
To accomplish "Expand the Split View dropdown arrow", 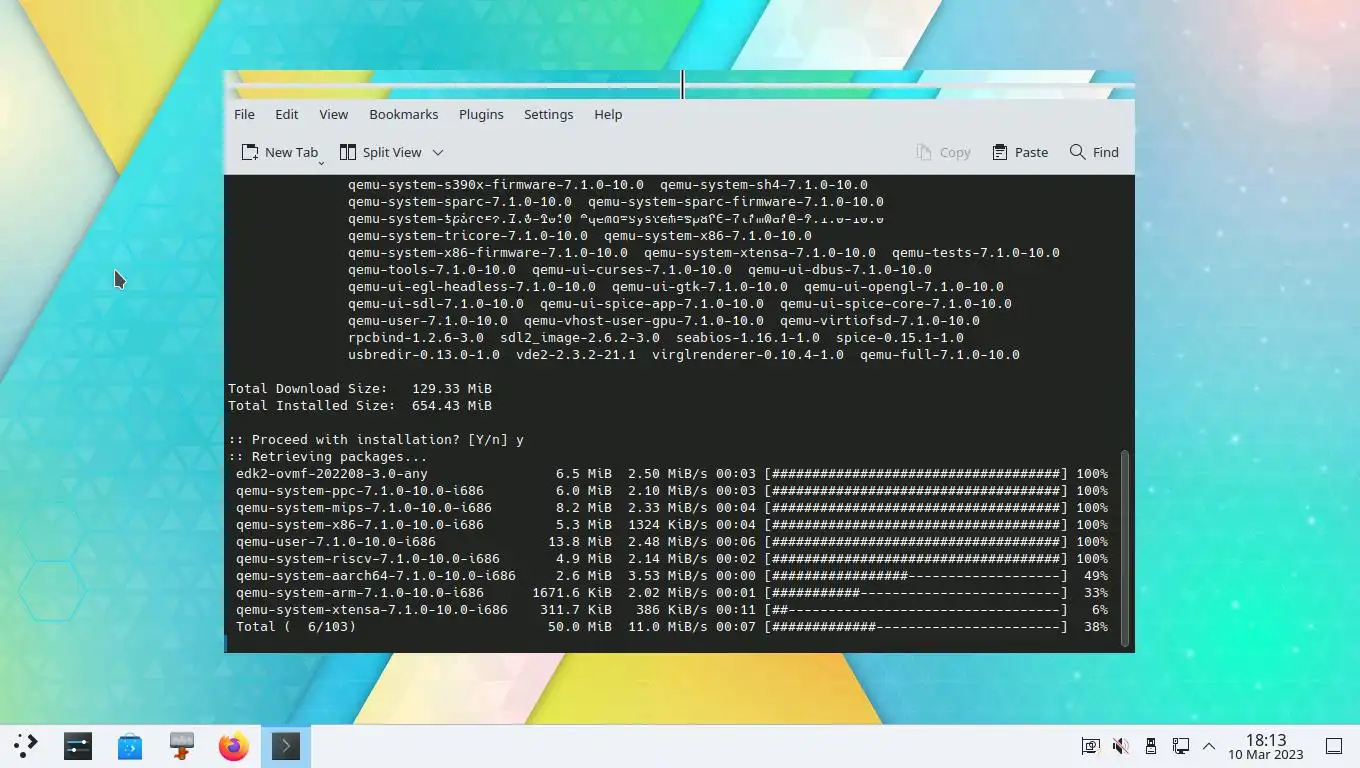I will pos(438,152).
